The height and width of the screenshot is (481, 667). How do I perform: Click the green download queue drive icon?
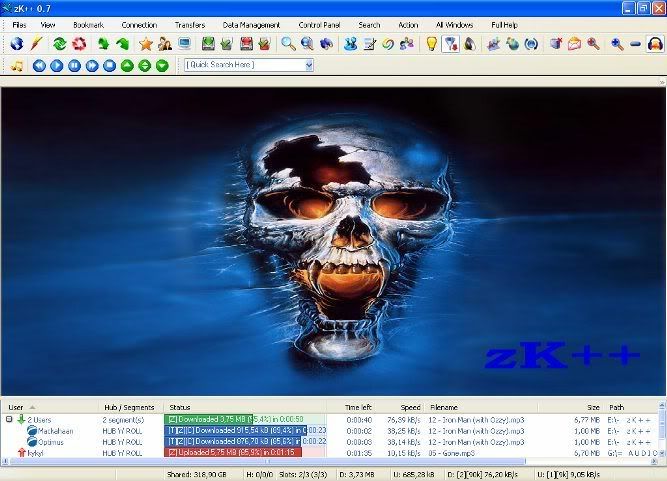[x=208, y=44]
